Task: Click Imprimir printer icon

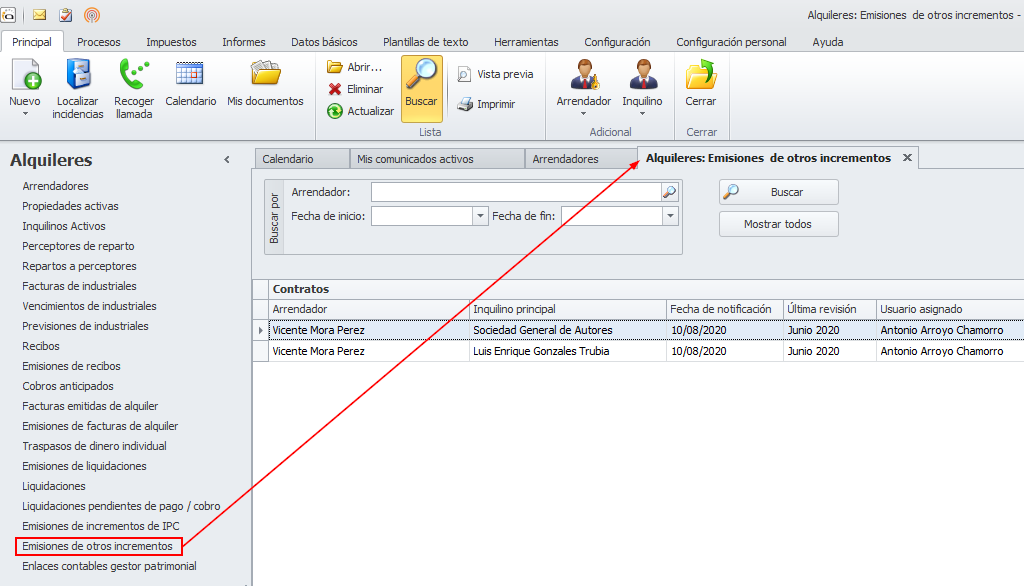Action: coord(464,104)
